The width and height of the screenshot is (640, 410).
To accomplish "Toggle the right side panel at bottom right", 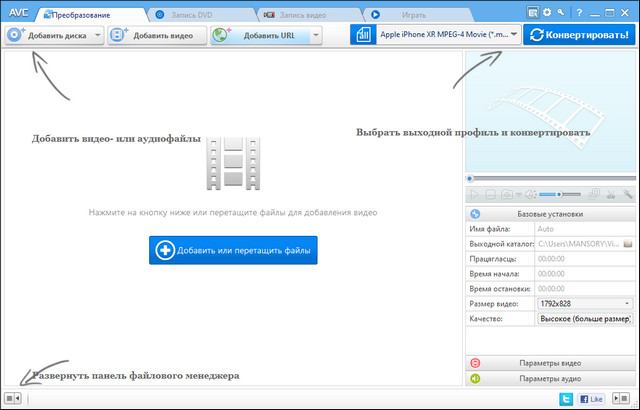I will tap(622, 398).
